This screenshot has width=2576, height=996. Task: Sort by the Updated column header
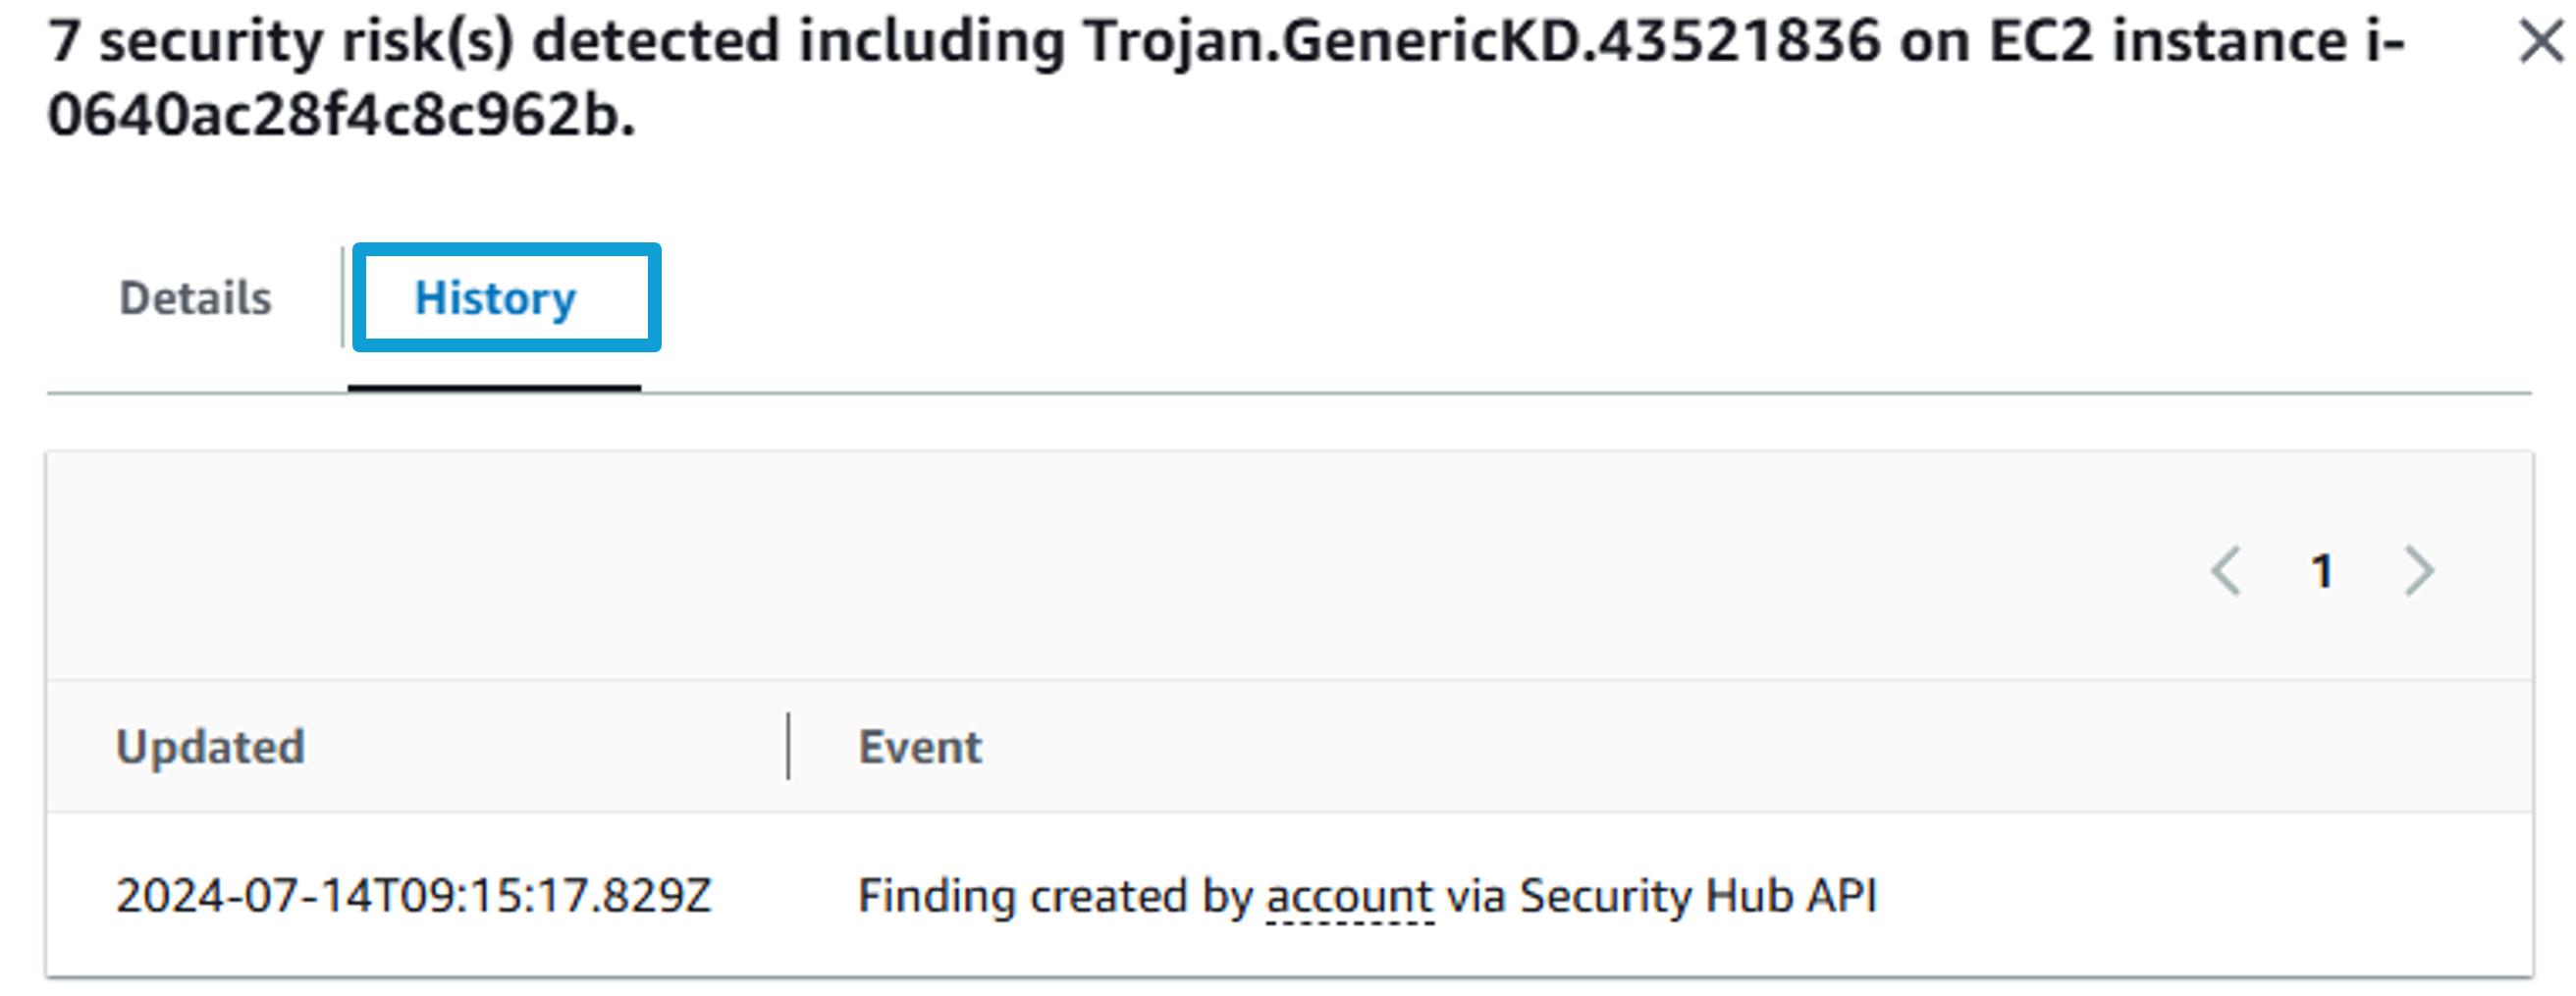[210, 747]
